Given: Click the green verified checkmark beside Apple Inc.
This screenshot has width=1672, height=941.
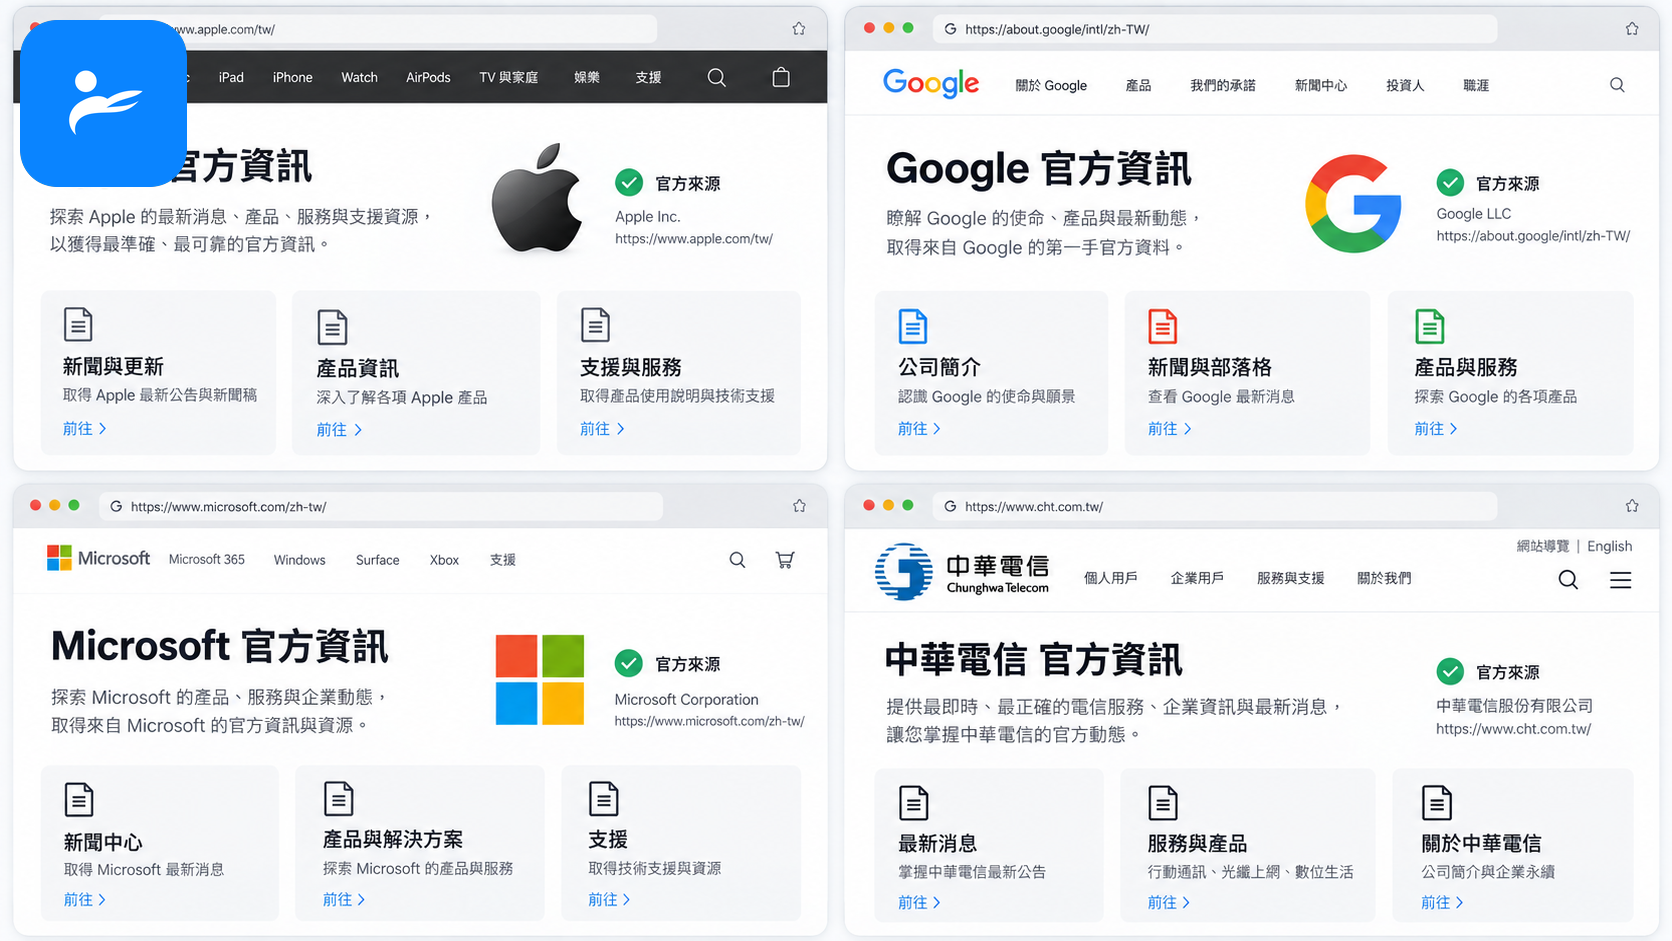Looking at the screenshot, I should (x=629, y=183).
